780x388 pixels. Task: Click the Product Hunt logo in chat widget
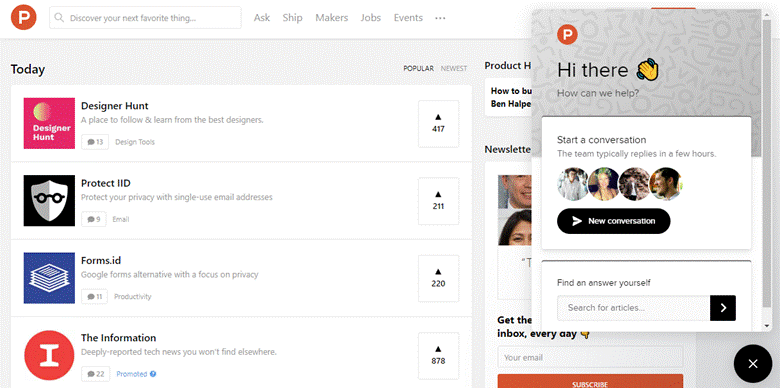click(567, 35)
